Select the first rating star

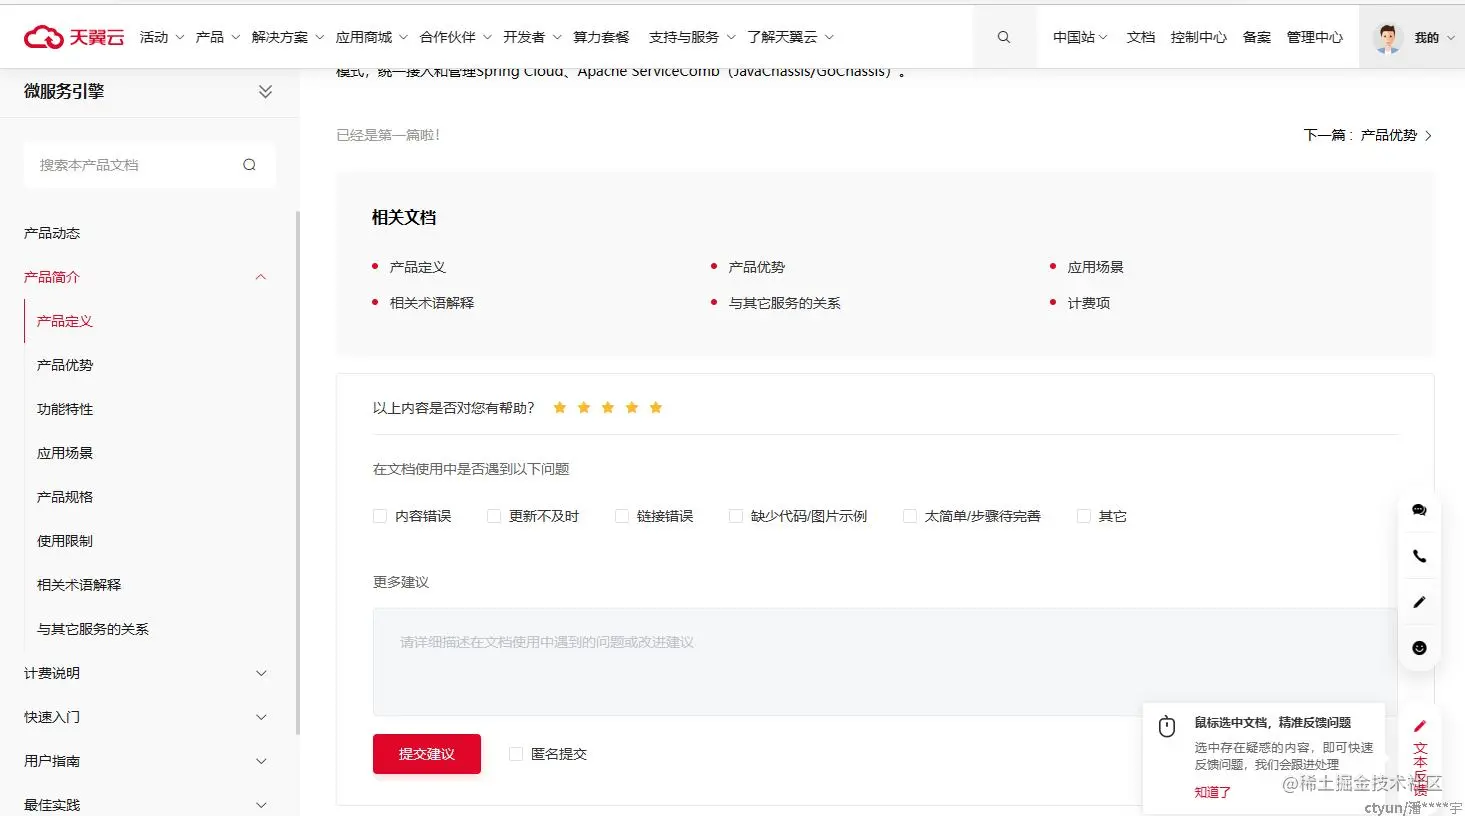pyautogui.click(x=560, y=407)
